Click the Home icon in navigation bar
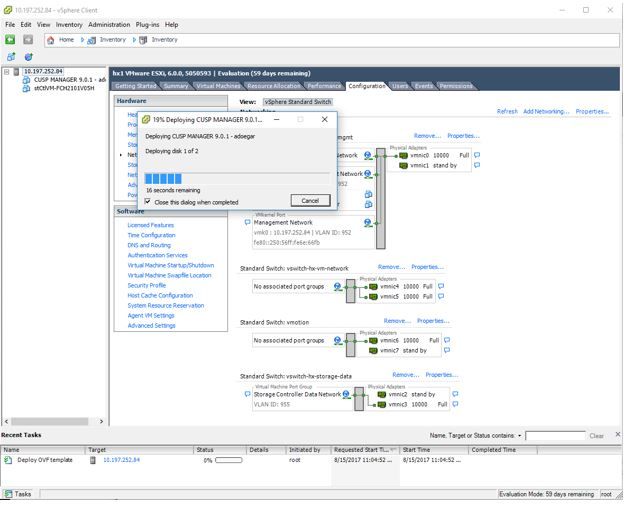624x505 pixels. [51, 40]
